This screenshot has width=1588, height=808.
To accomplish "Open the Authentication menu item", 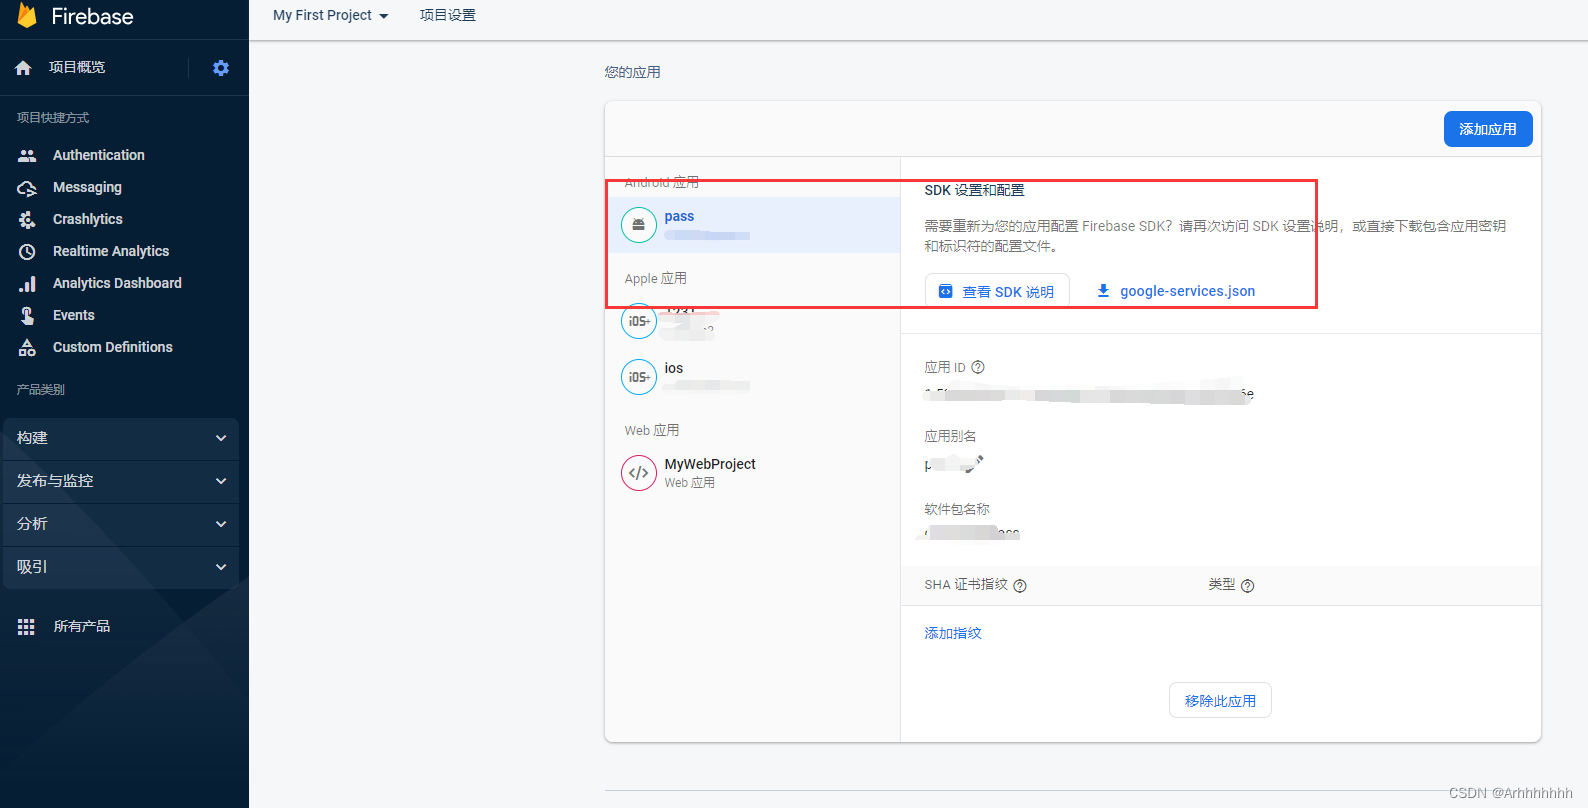I will 99,155.
